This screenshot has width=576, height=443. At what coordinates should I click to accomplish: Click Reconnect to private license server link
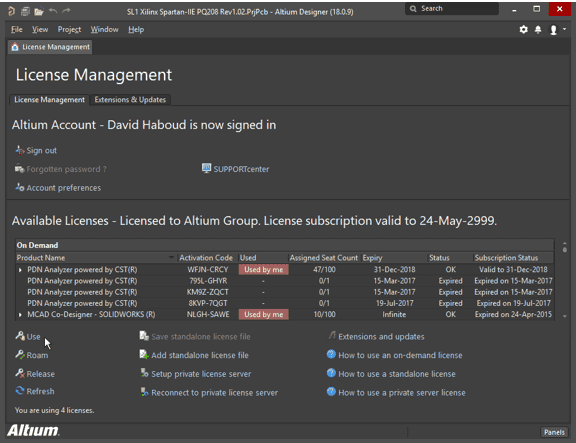(x=215, y=393)
